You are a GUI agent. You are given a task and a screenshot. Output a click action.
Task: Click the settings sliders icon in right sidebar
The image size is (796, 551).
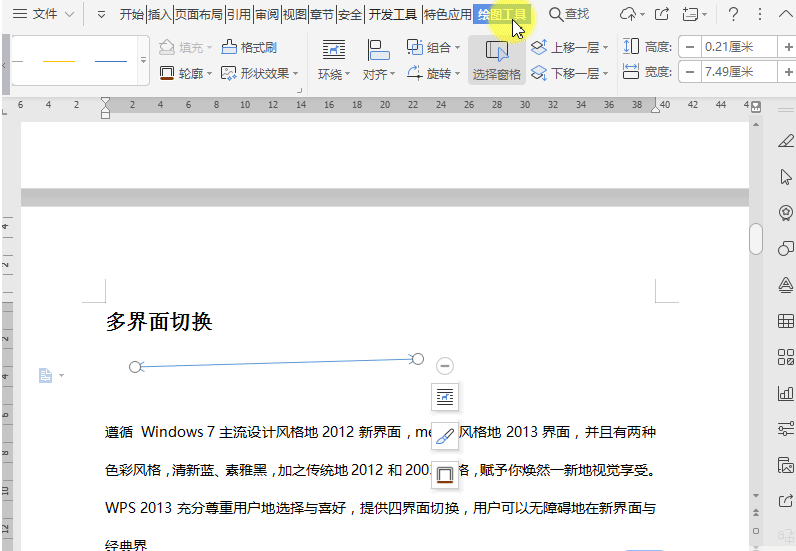[x=786, y=429]
